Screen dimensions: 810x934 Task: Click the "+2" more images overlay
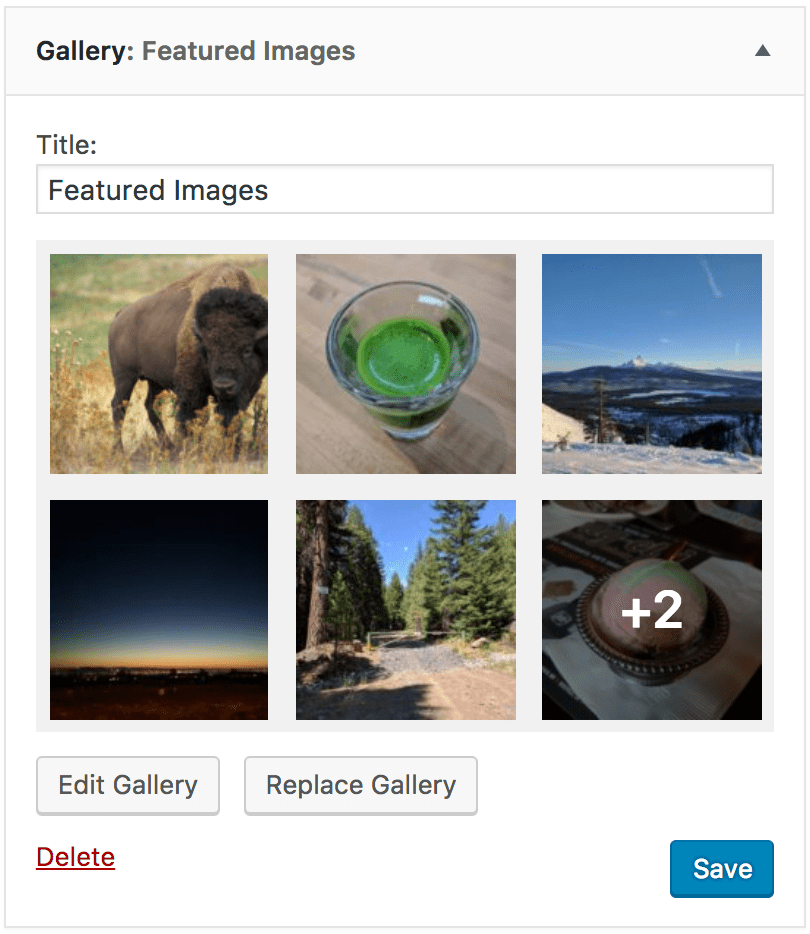click(652, 611)
